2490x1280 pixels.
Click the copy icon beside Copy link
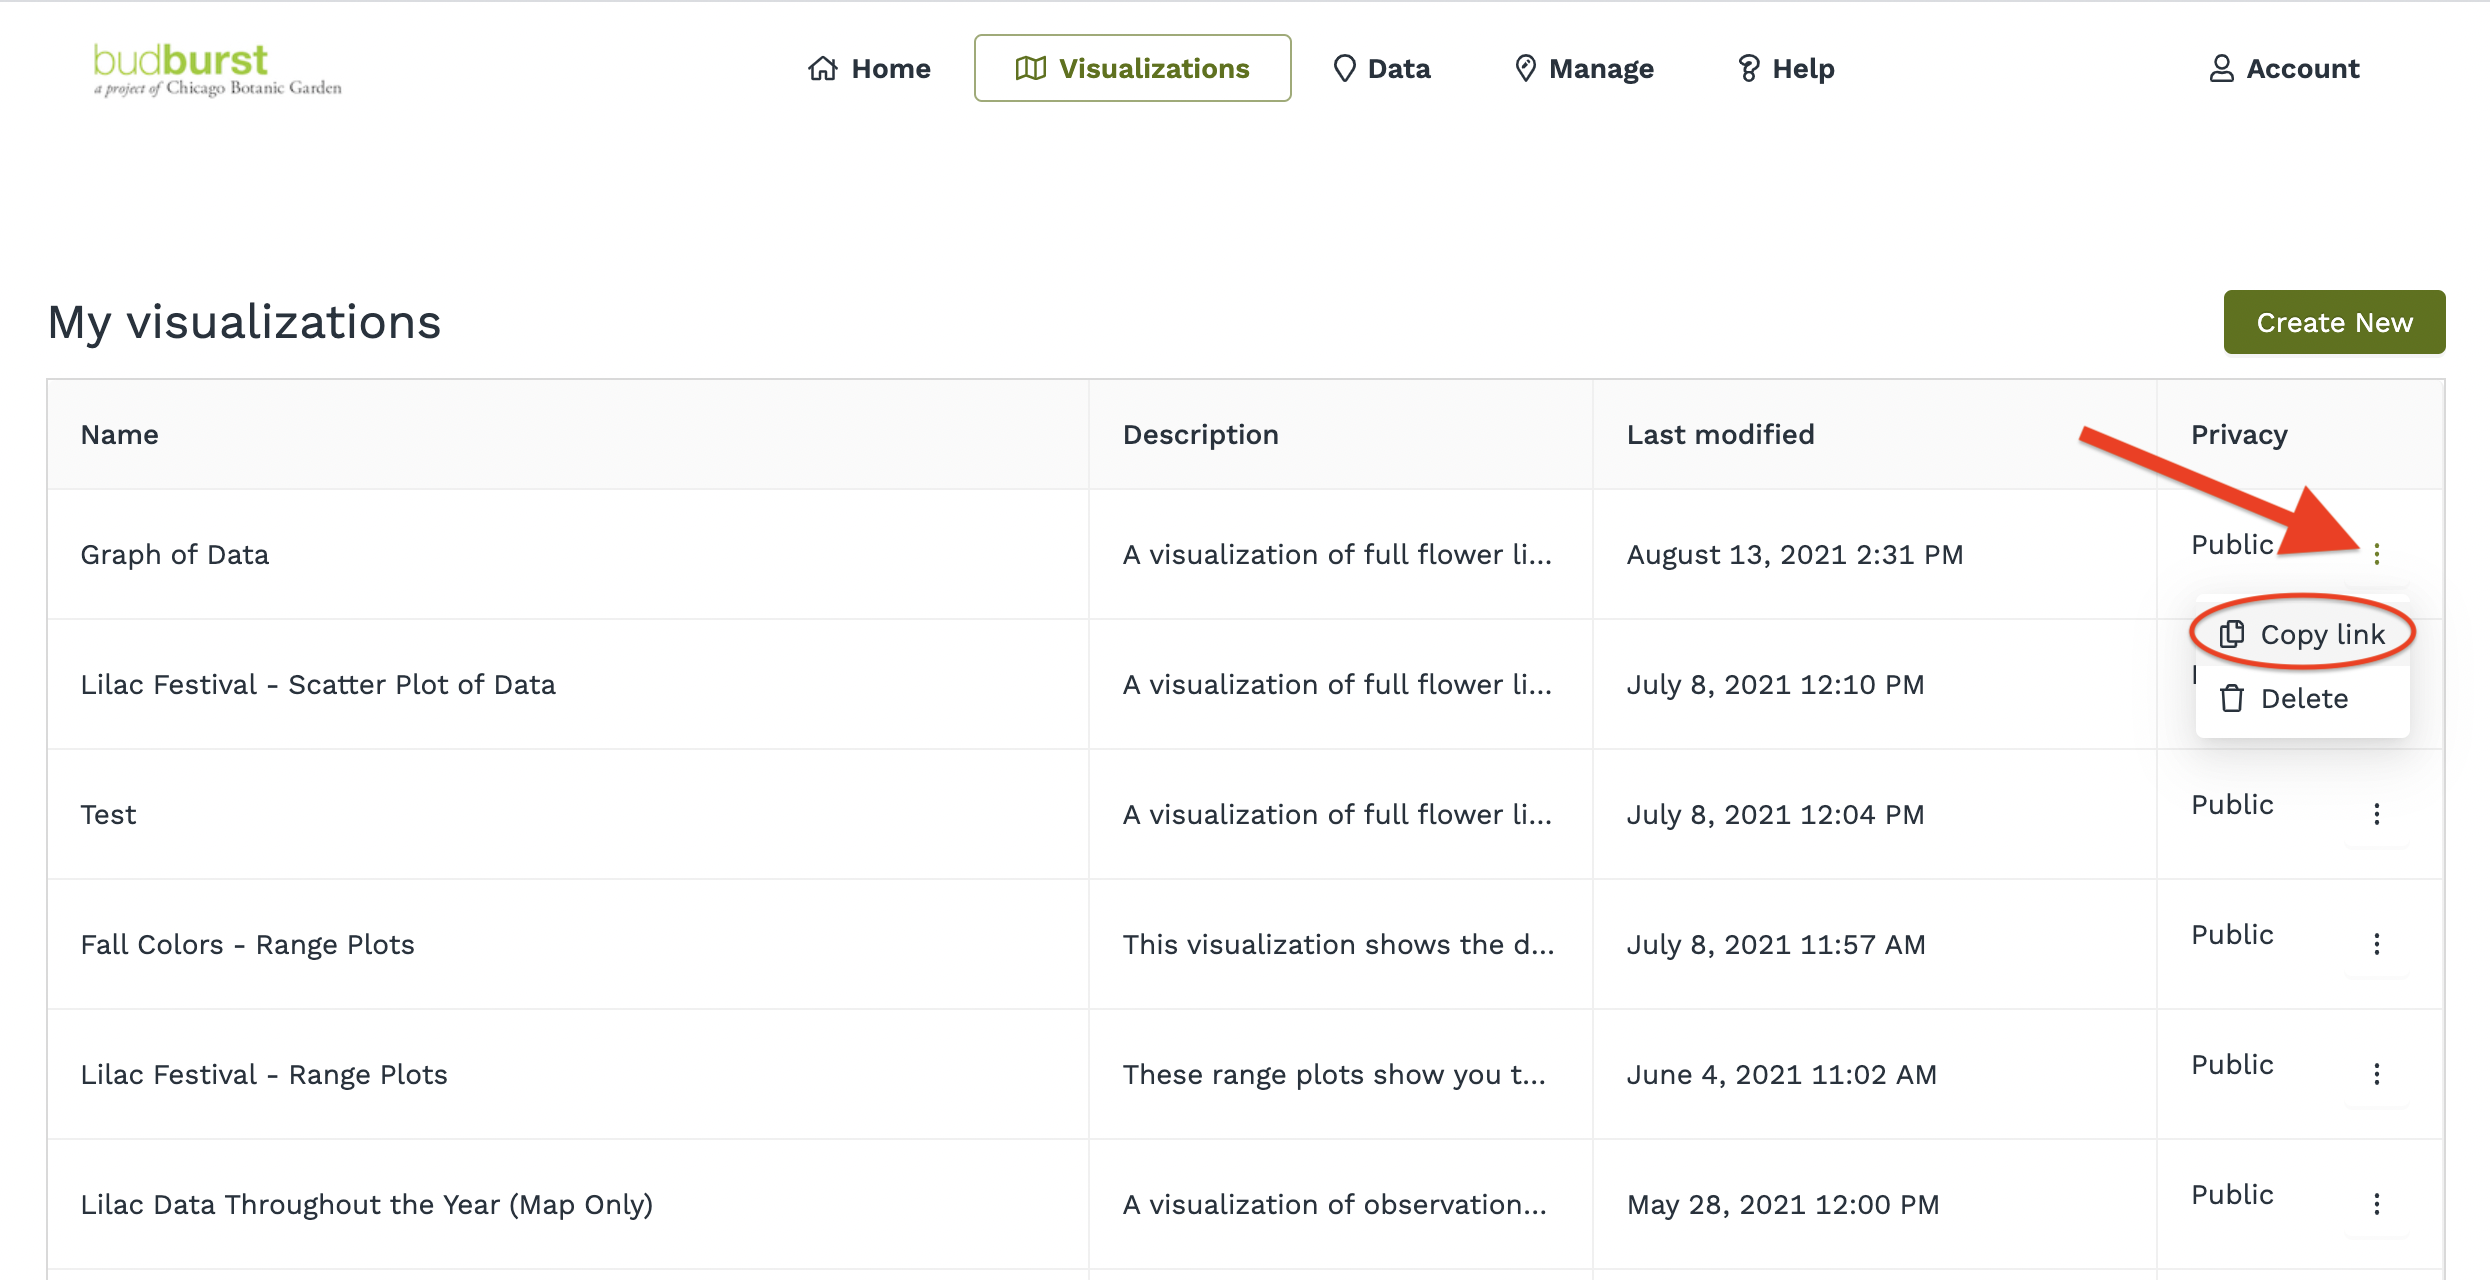tap(2232, 634)
